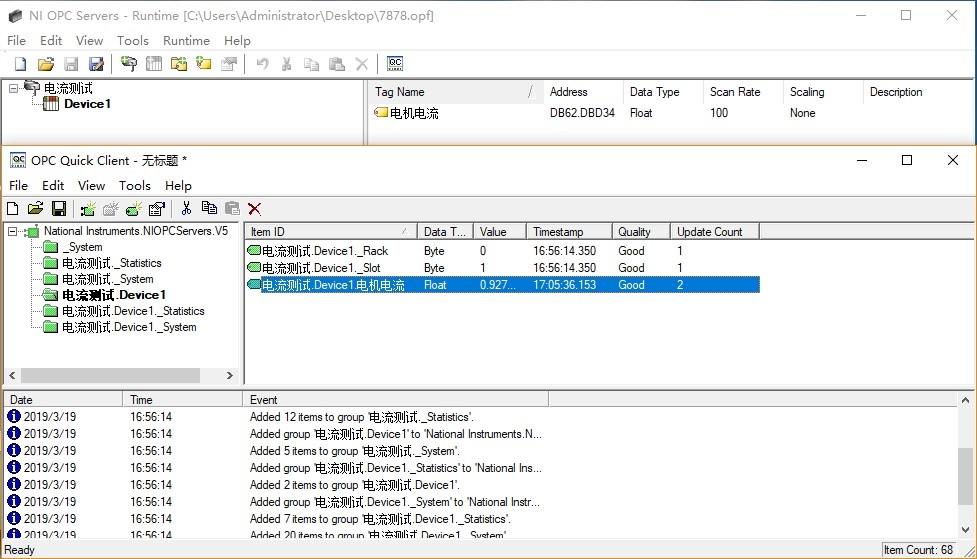Click Properties icon in Quick Client toolbar
This screenshot has height=559, width=977.
pos(156,209)
